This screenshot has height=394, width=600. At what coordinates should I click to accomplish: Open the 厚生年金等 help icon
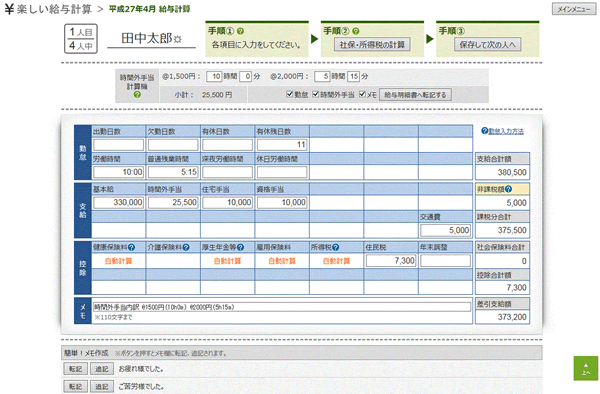240,247
